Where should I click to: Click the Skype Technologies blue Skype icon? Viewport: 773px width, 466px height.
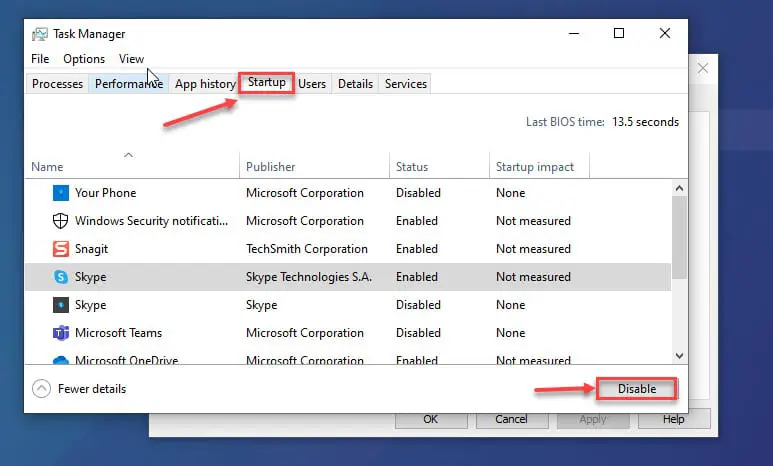pos(61,277)
